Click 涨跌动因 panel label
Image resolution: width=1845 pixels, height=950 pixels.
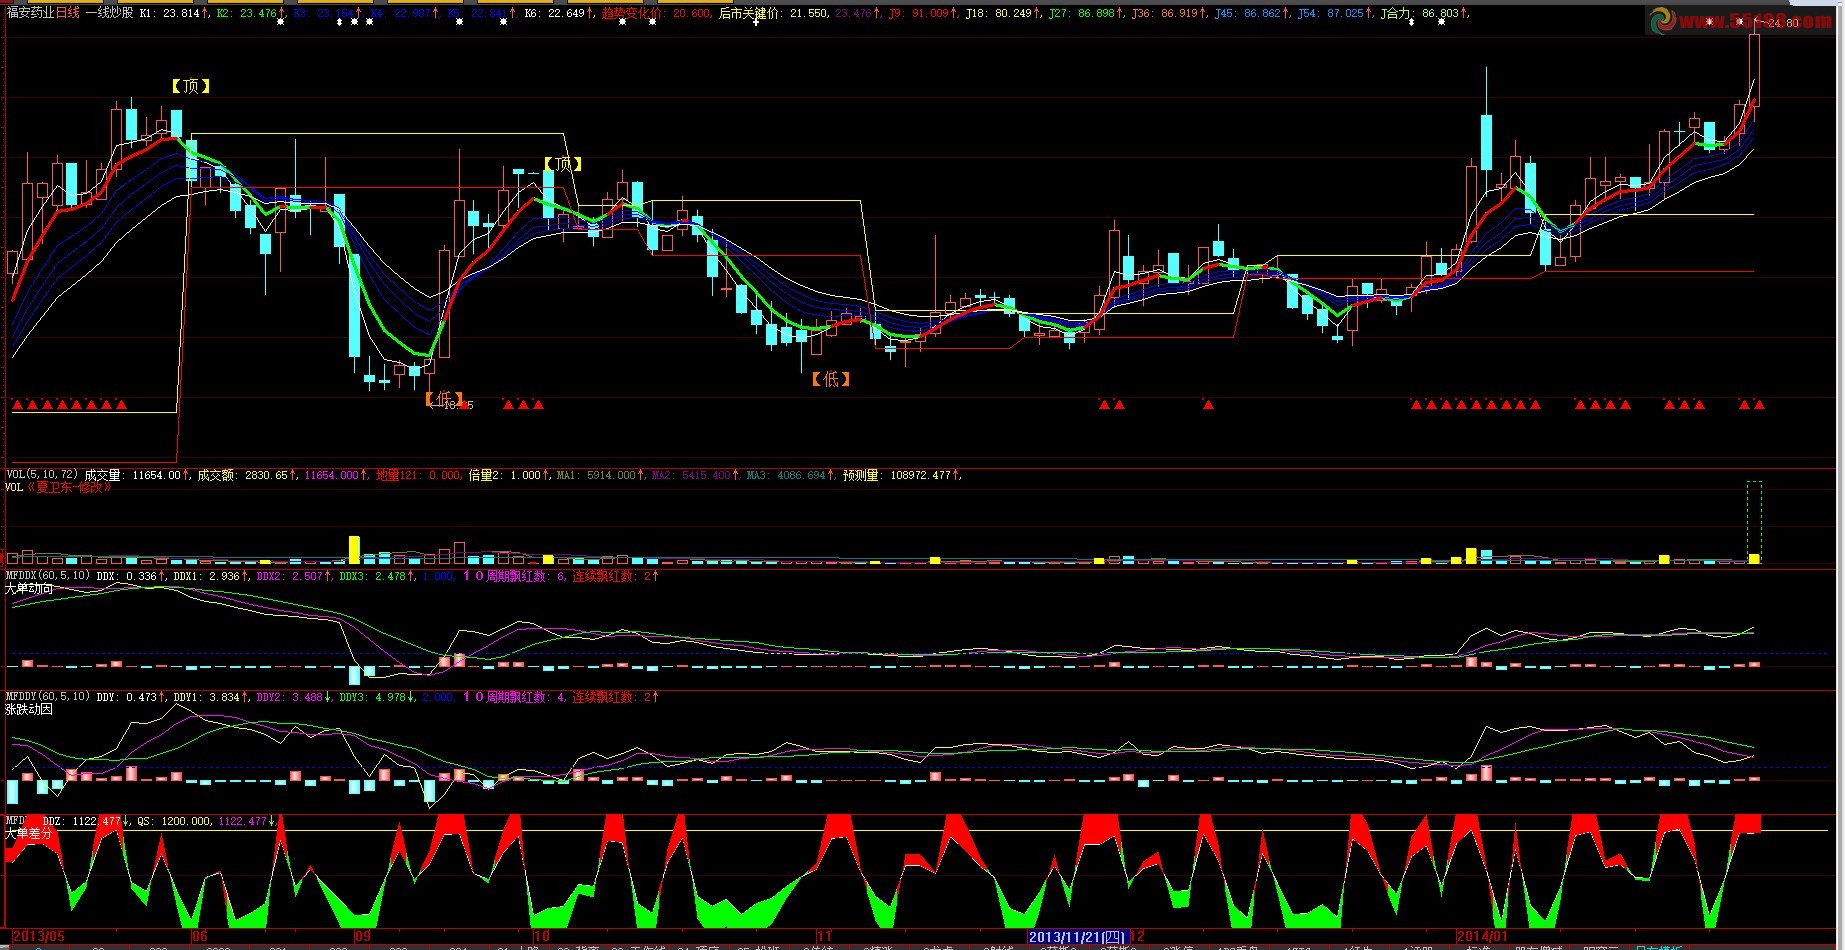coord(30,710)
